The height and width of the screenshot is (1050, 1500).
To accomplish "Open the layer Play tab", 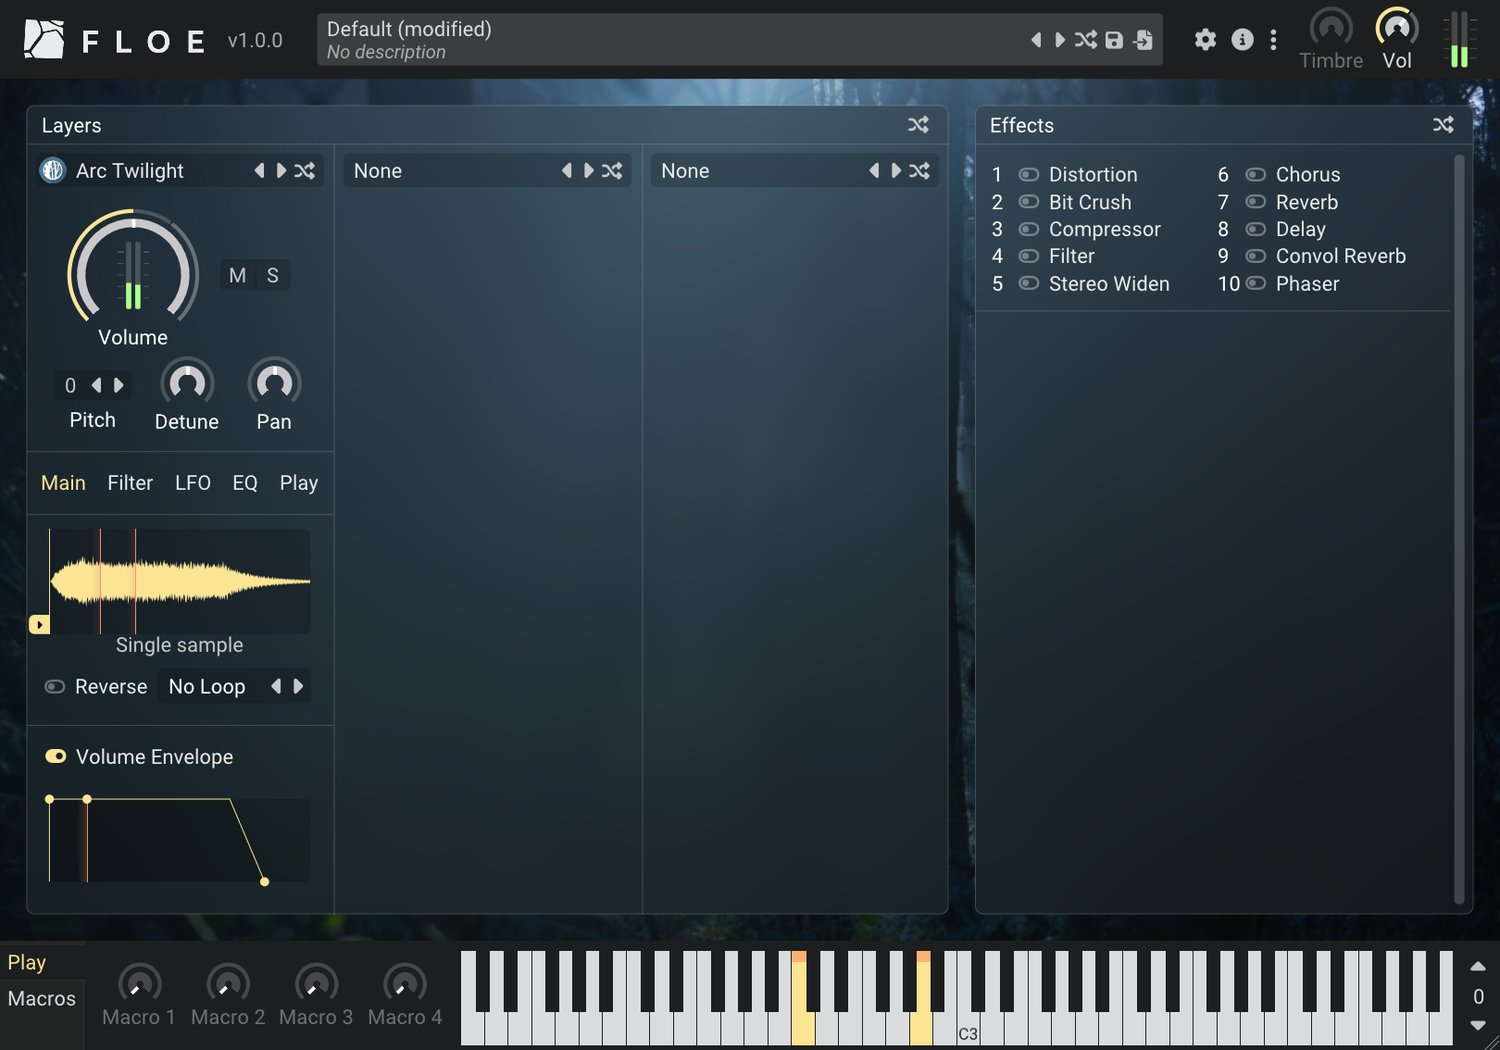I will (x=299, y=483).
